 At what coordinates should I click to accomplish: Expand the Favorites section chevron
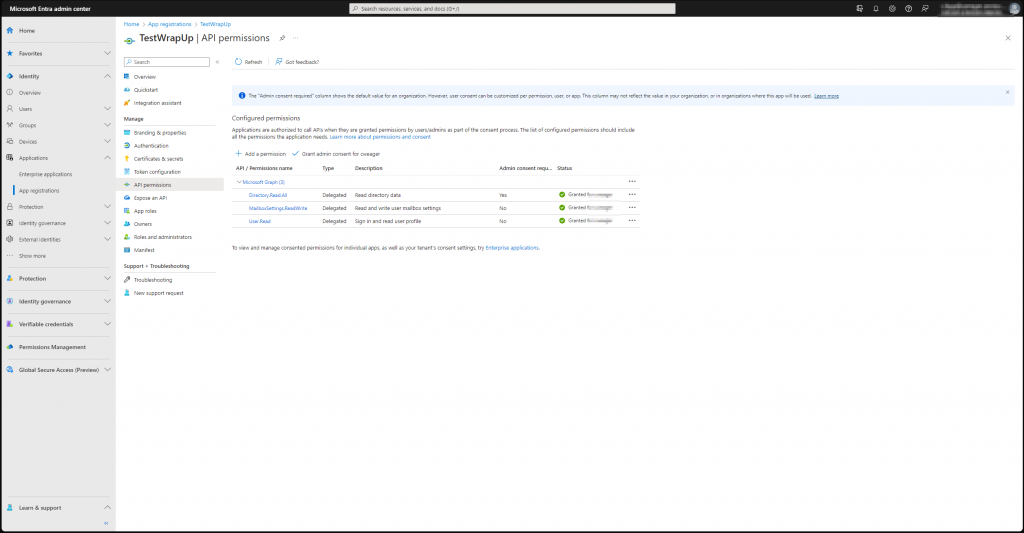[107, 54]
